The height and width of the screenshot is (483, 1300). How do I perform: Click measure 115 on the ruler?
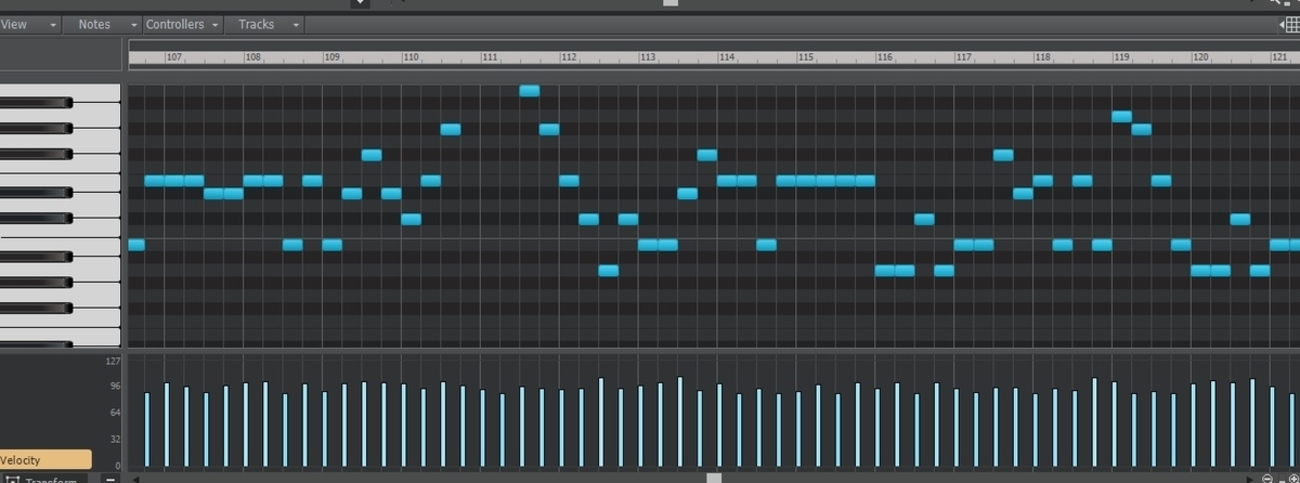(806, 57)
